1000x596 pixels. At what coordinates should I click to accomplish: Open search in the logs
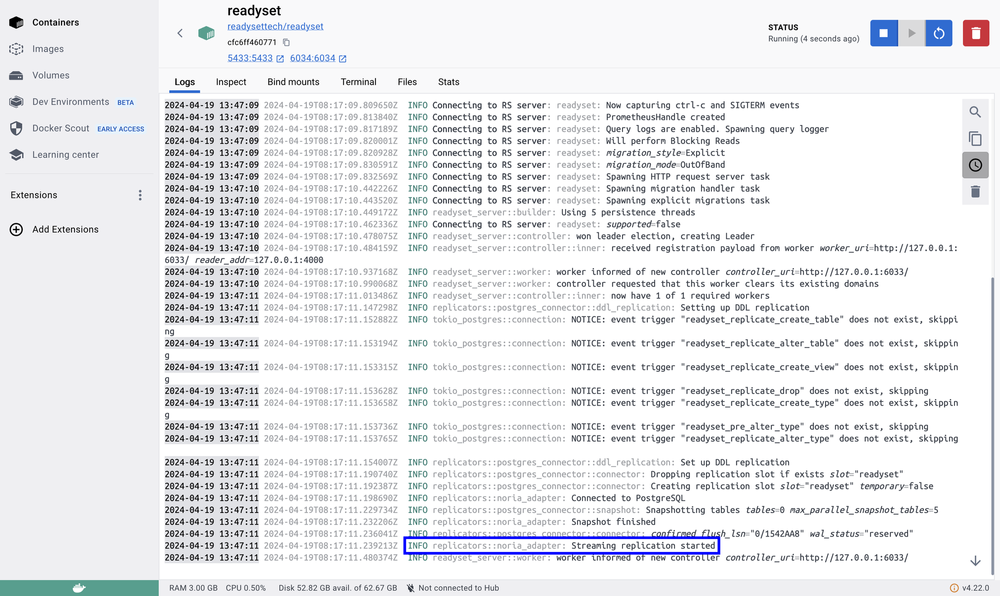pos(975,112)
